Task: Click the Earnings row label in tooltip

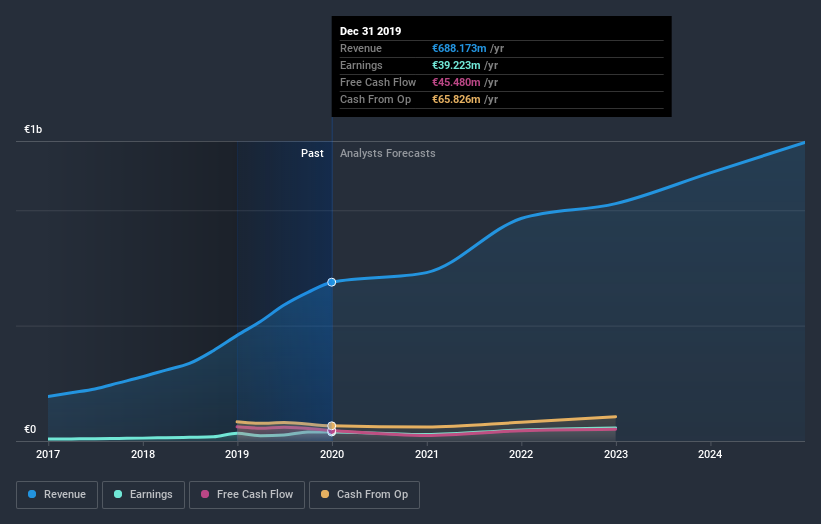Action: pos(361,65)
